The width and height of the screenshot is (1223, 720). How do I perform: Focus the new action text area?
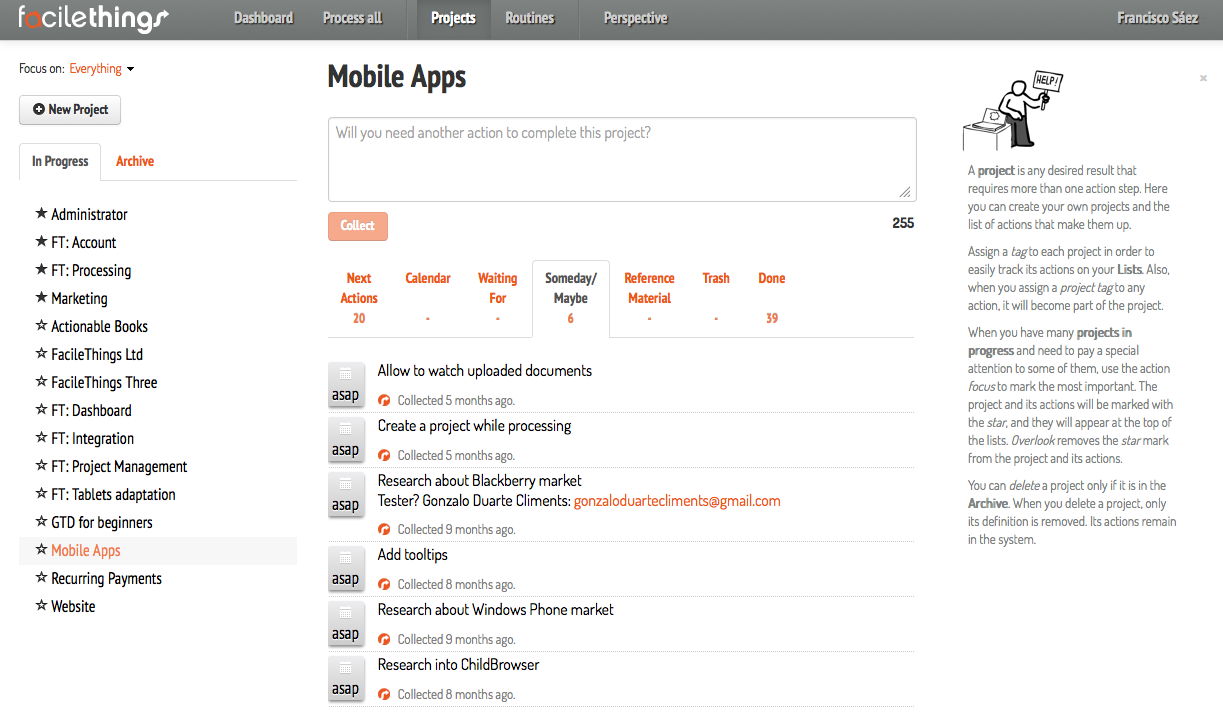coord(622,160)
